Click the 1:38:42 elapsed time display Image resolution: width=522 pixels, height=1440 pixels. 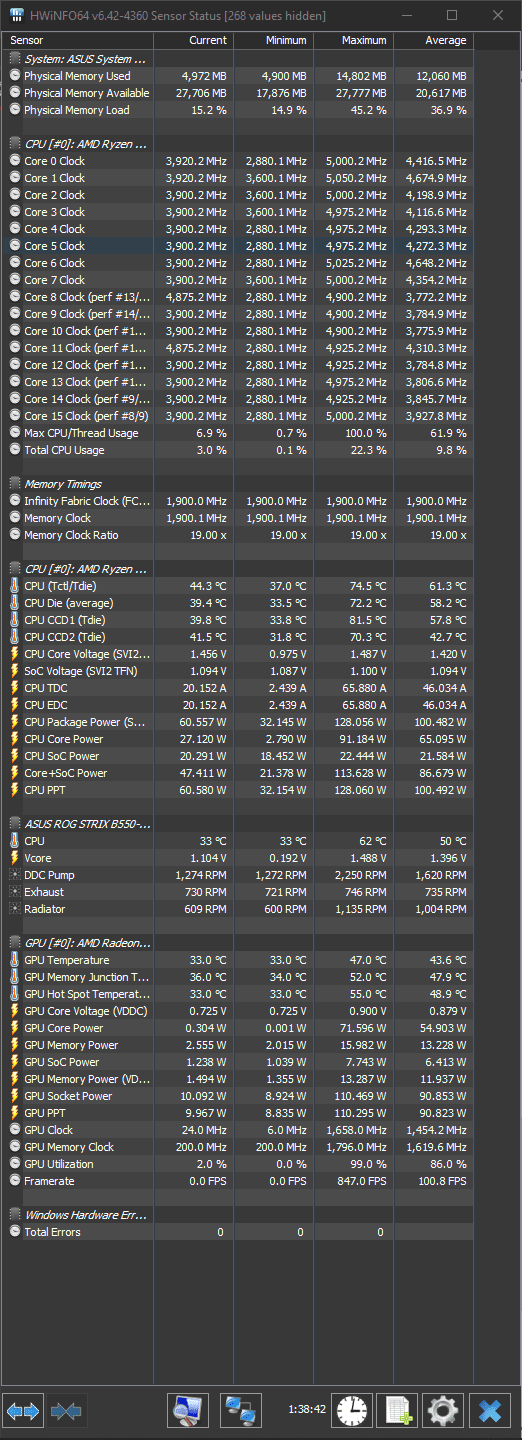(x=307, y=1409)
